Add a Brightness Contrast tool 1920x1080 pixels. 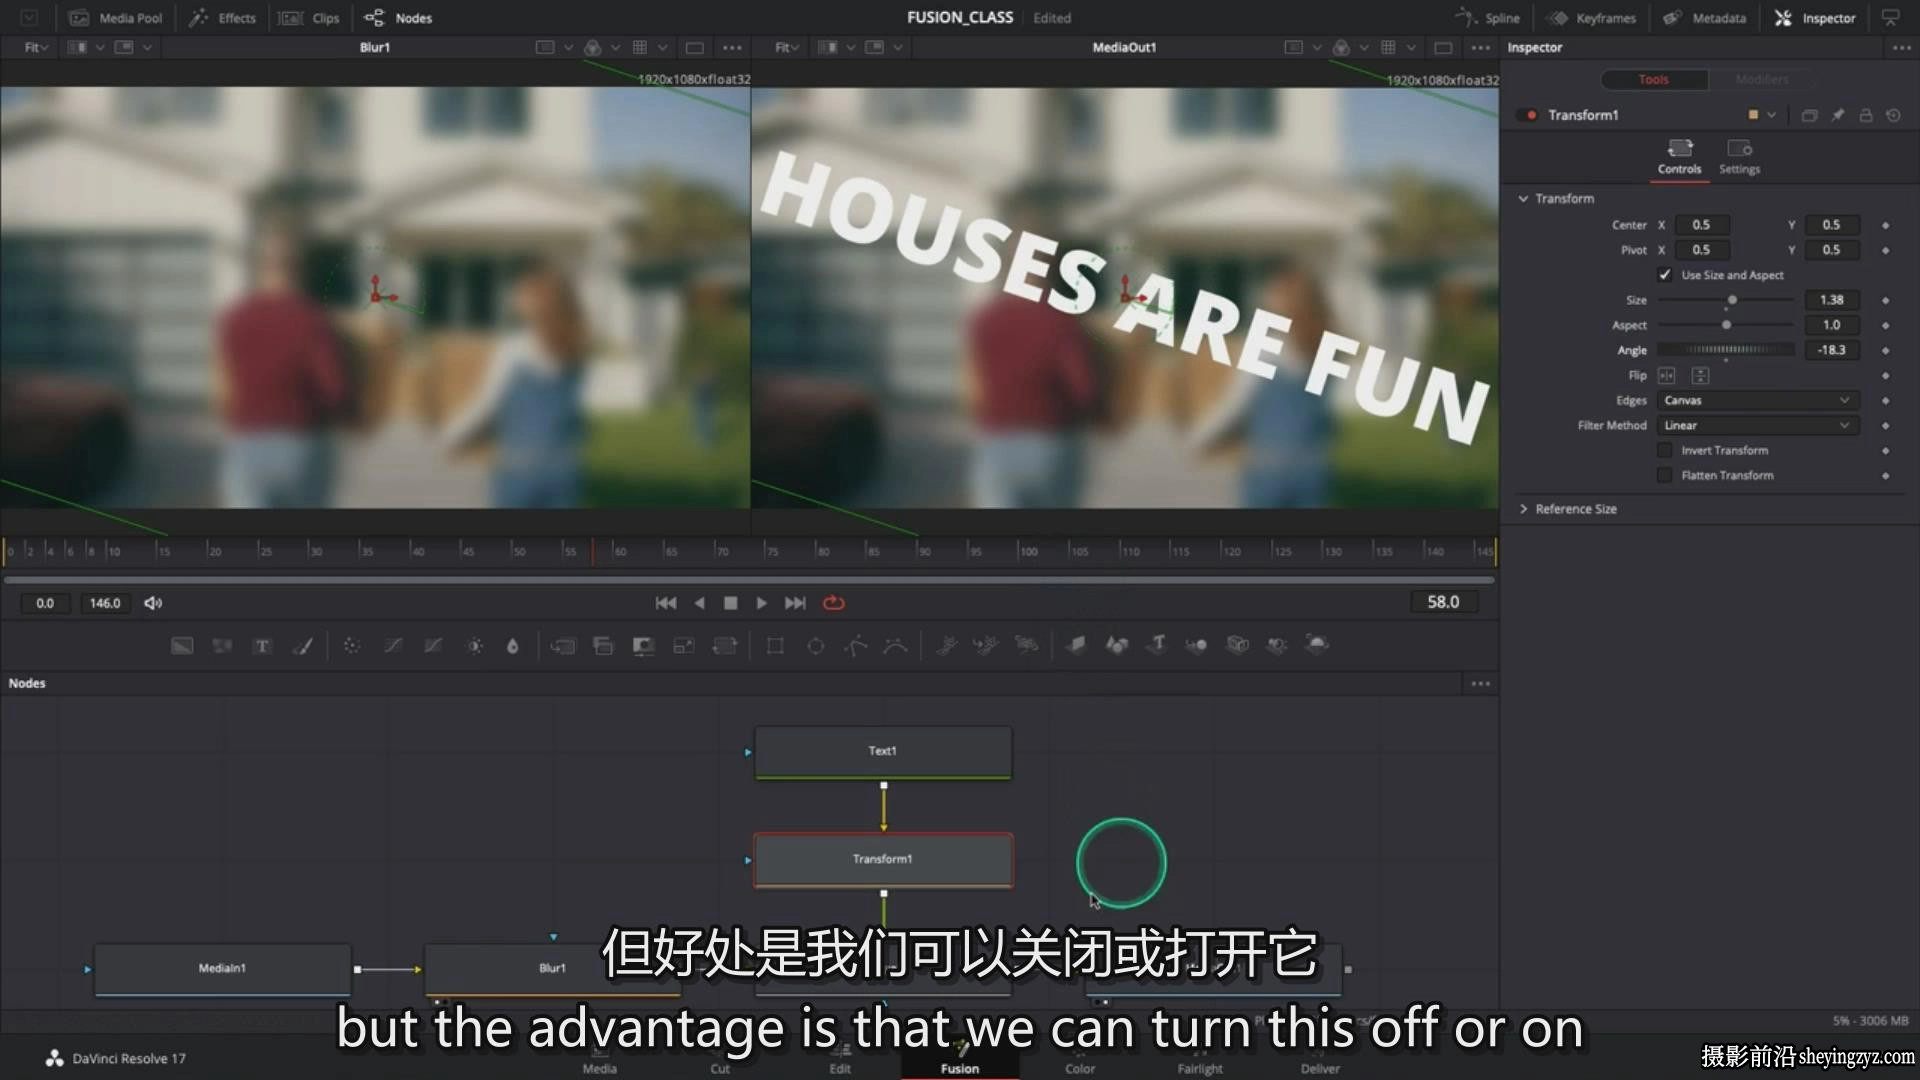[475, 646]
